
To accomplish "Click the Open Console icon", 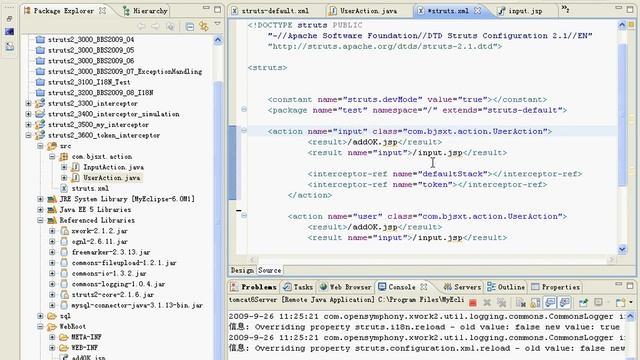I will tap(620, 302).
